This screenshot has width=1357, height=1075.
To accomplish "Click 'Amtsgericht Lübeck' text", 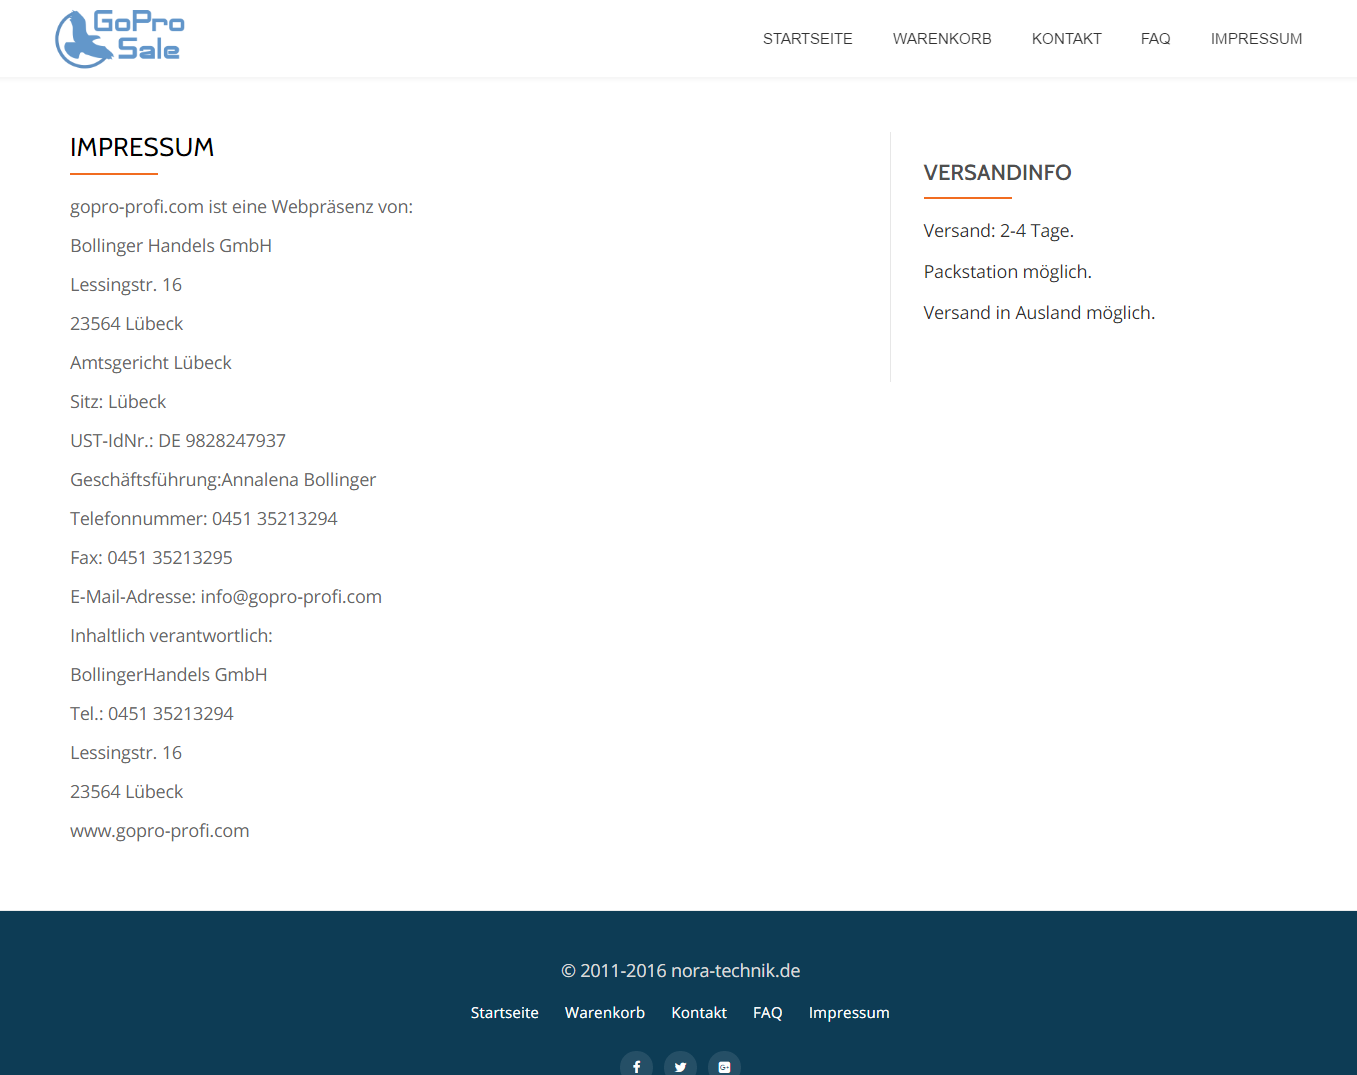I will click(x=151, y=363).
